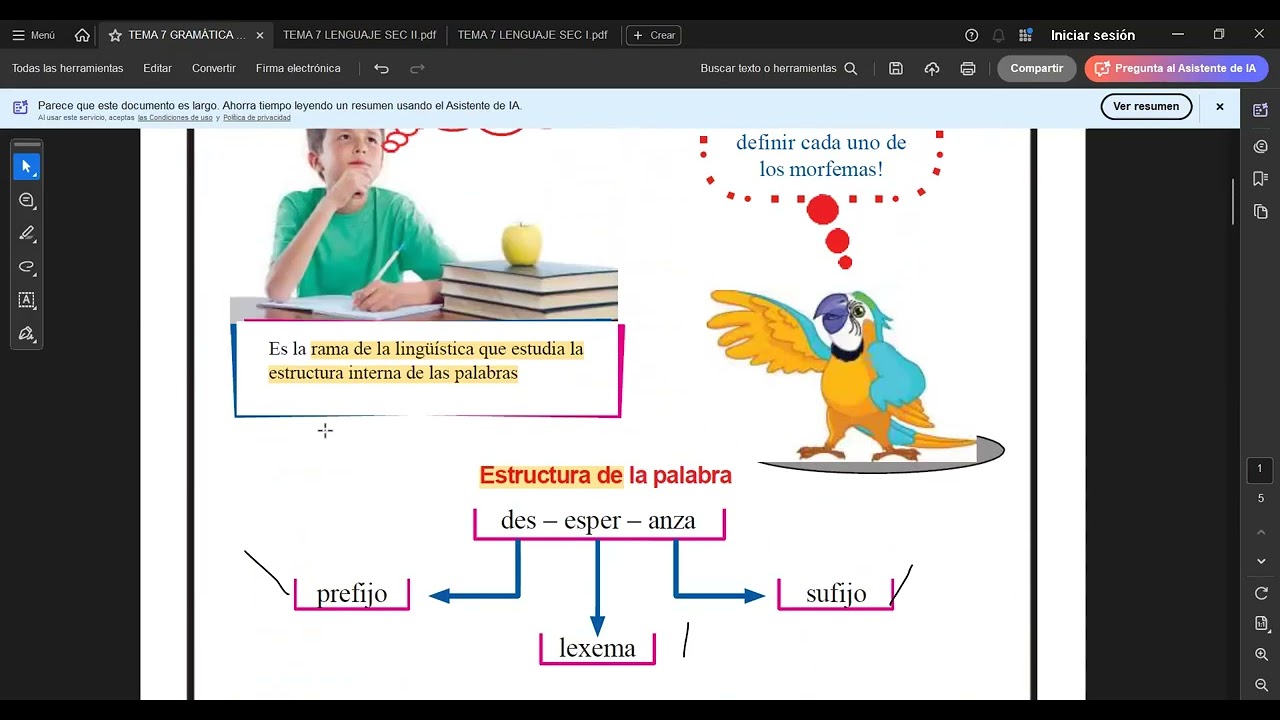Click highlighted text 'rama de la lingüística'

(x=391, y=349)
